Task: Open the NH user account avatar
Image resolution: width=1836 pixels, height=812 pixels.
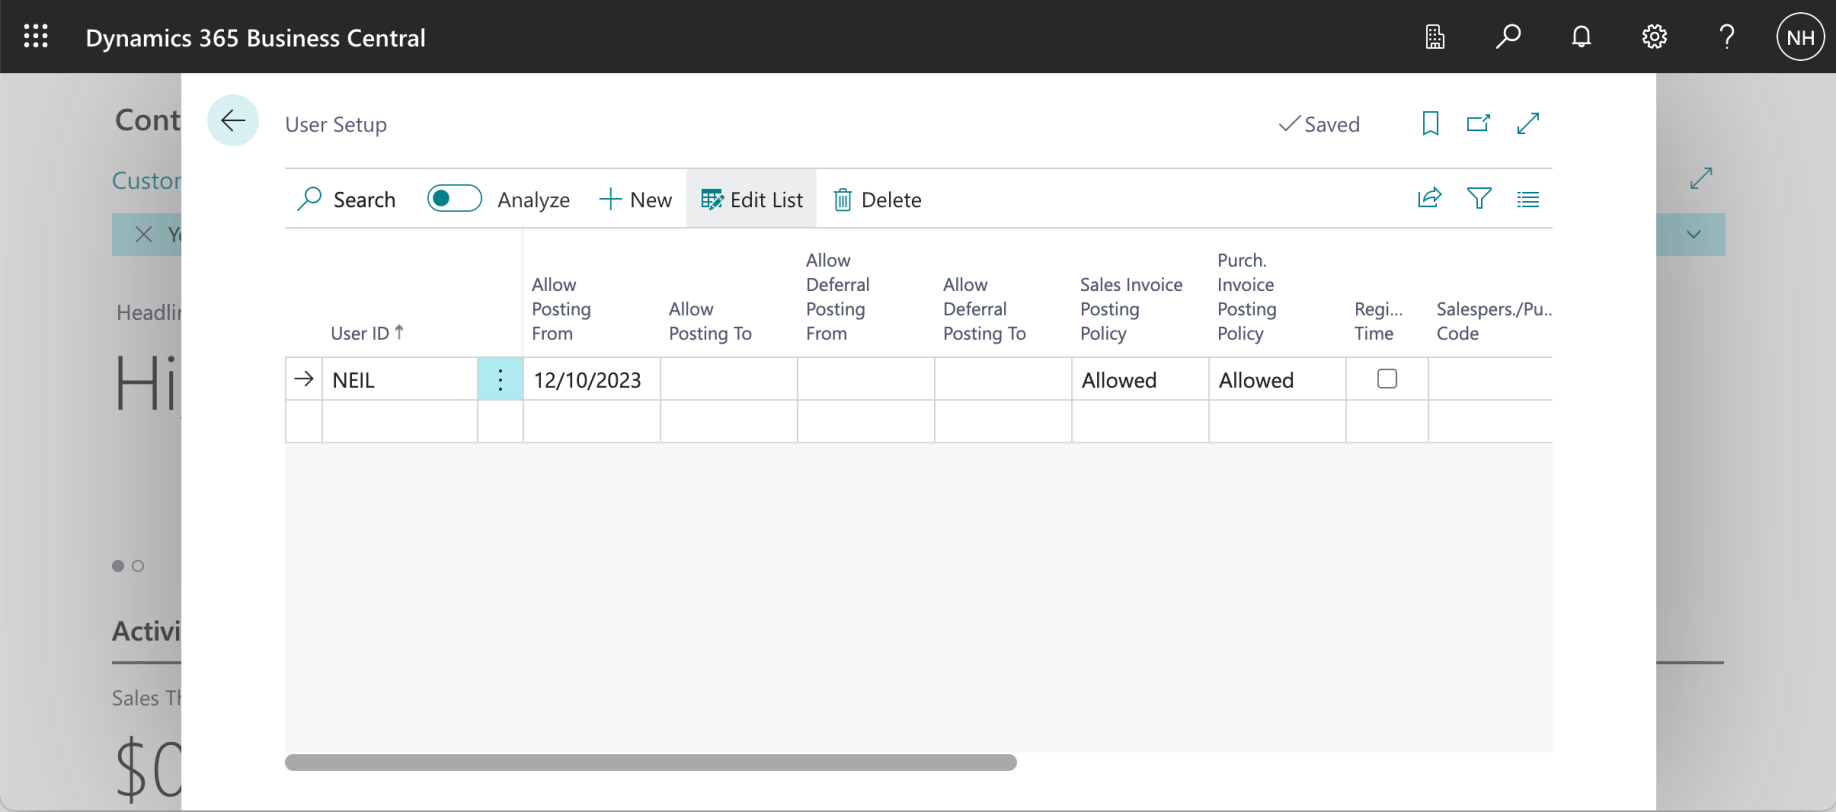Action: 1800,37
